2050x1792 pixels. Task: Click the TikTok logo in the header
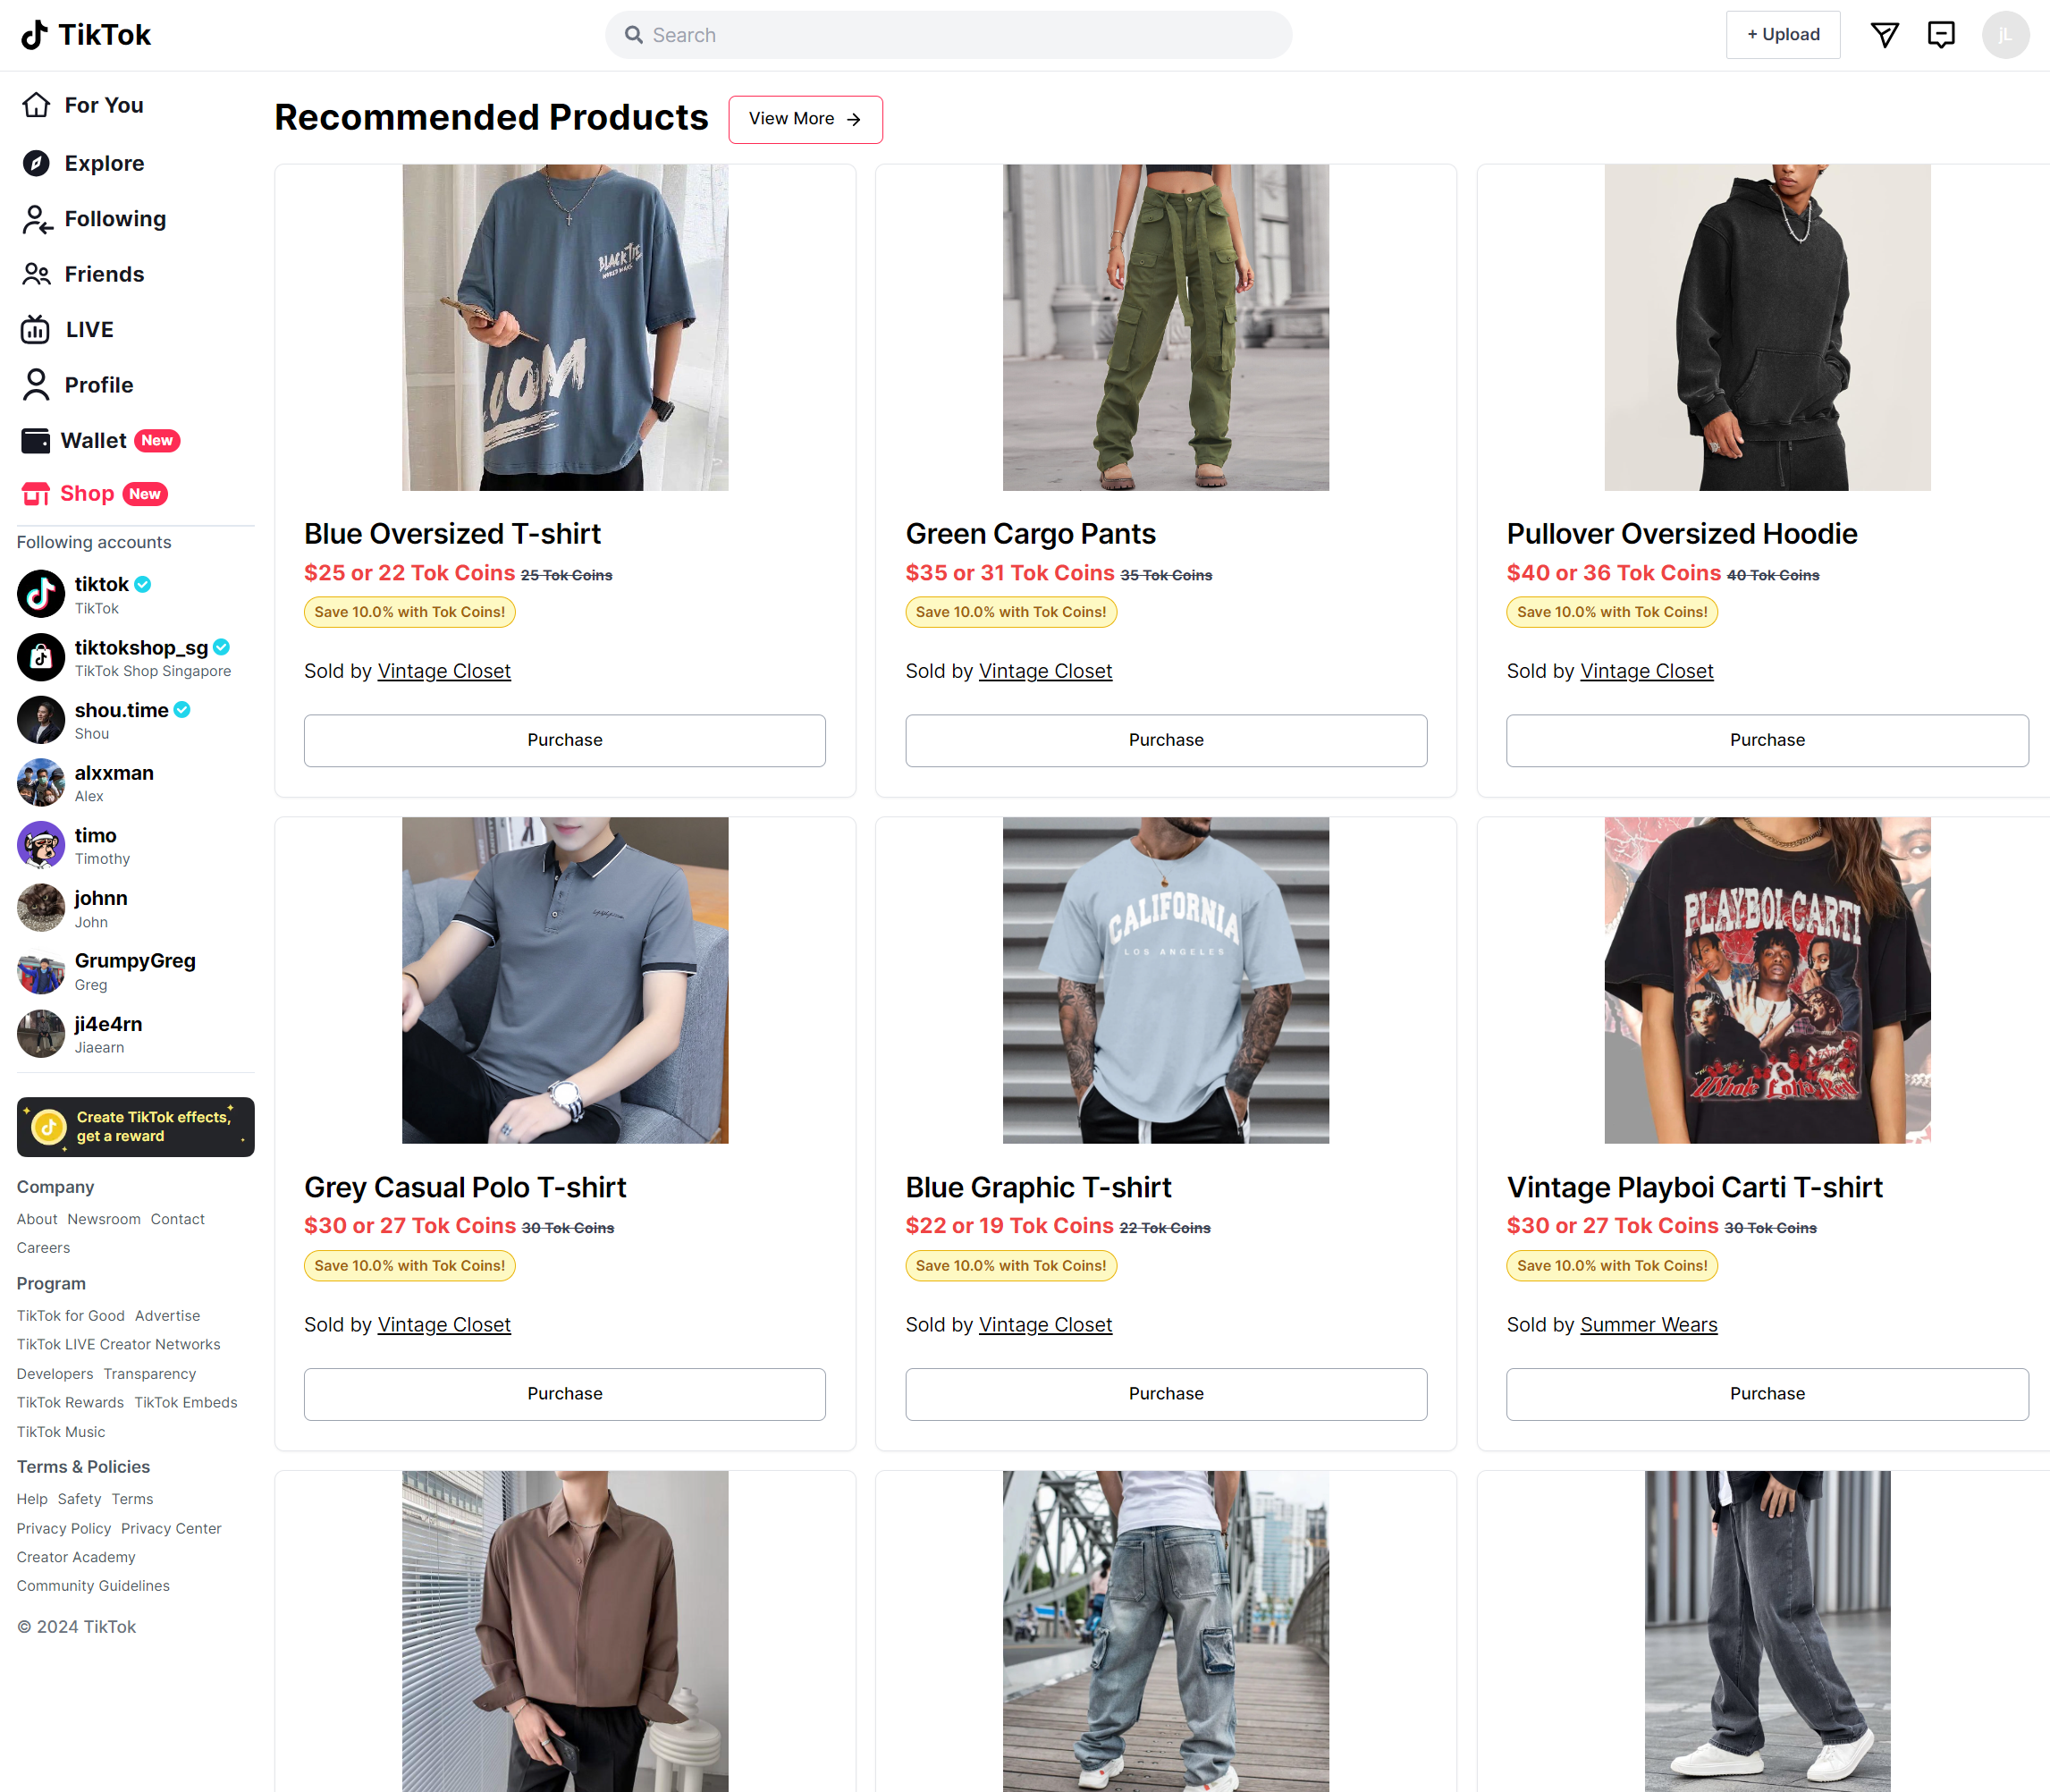click(x=86, y=35)
